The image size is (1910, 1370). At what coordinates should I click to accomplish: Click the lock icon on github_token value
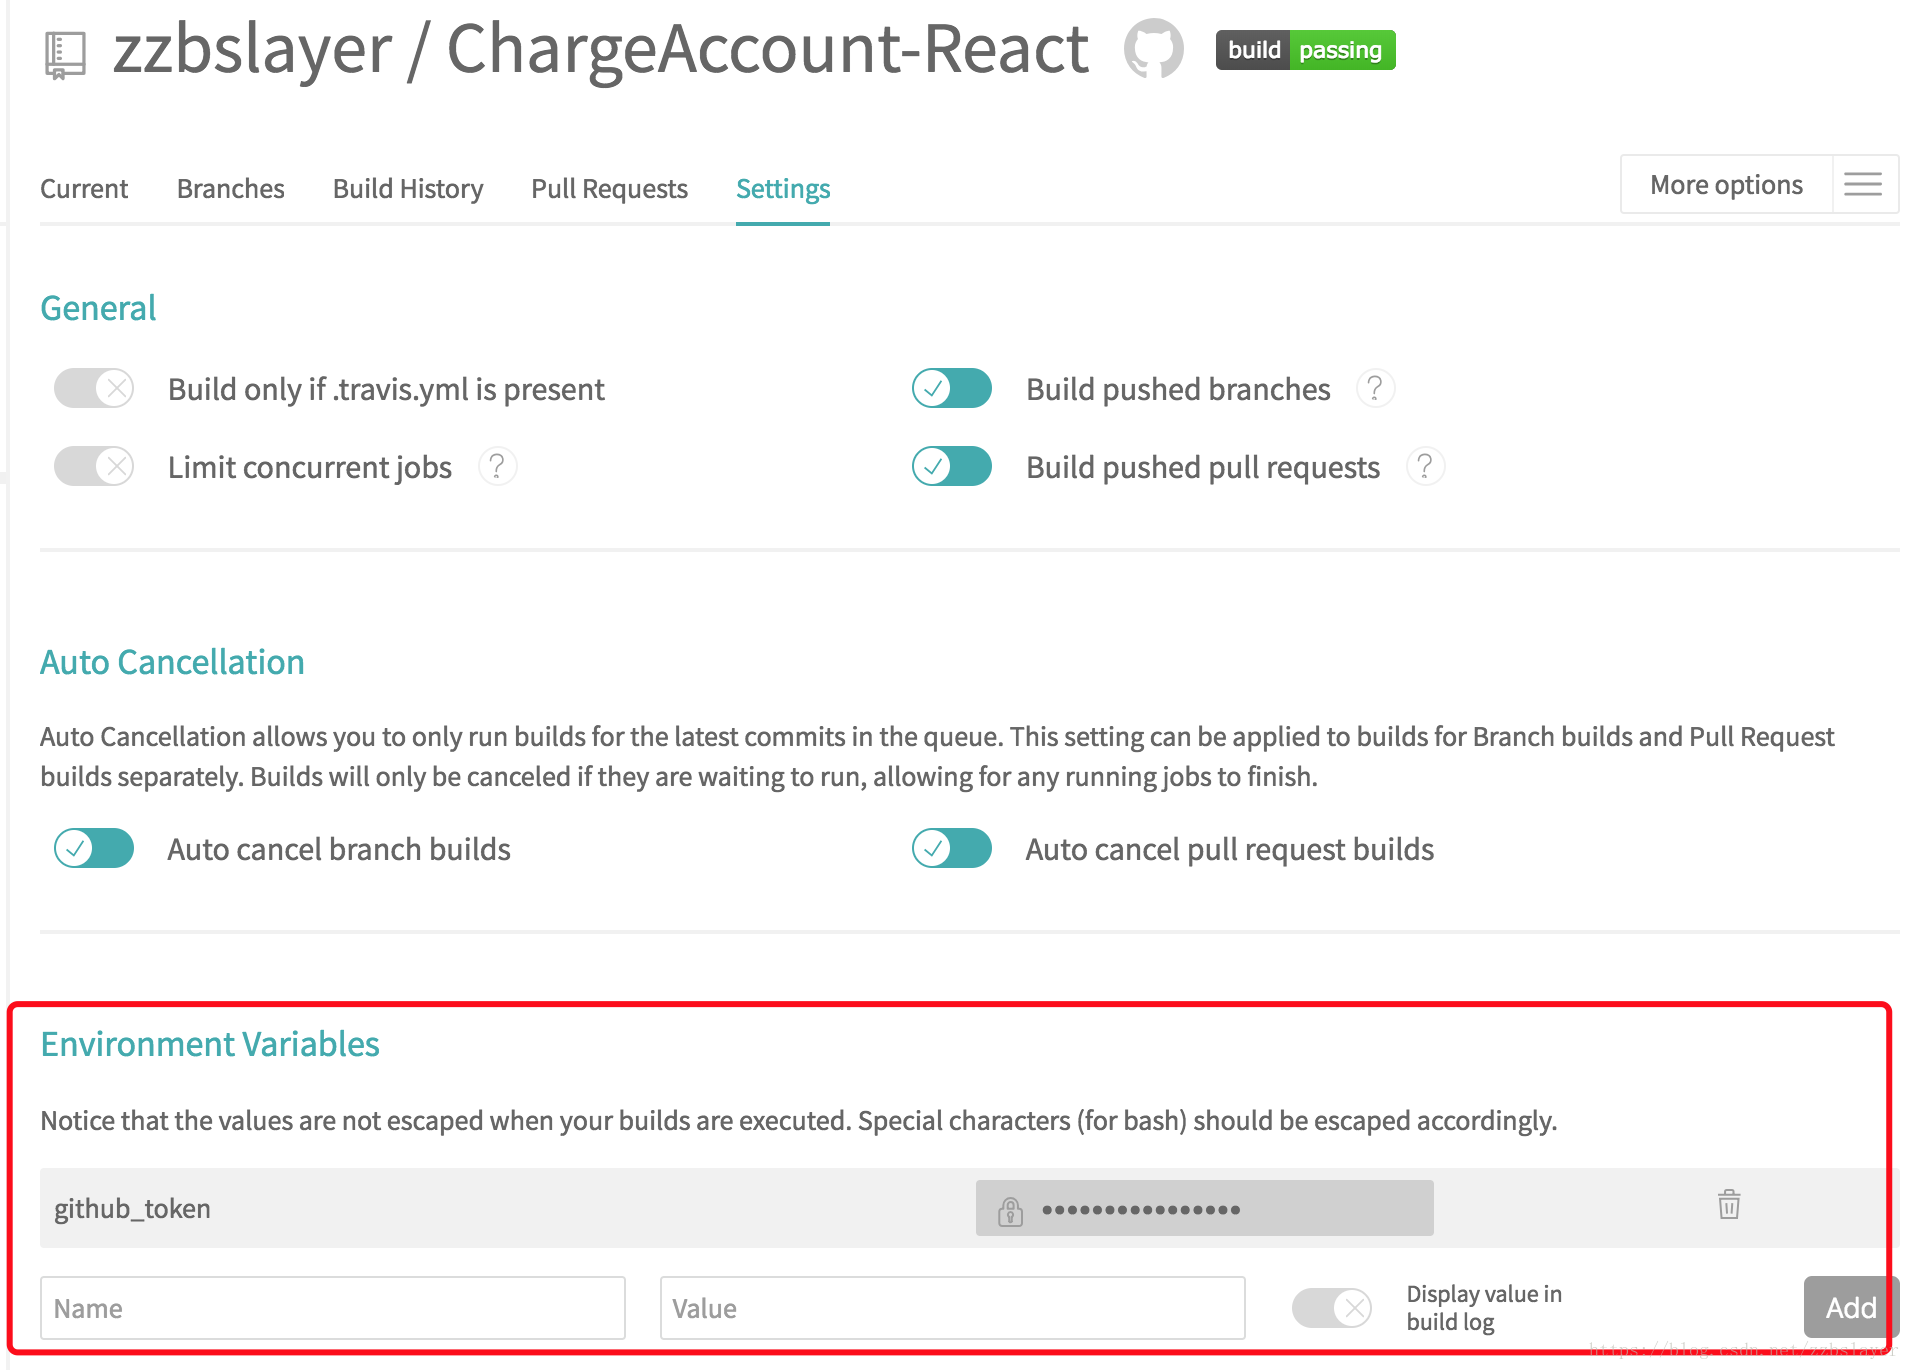click(1010, 1210)
